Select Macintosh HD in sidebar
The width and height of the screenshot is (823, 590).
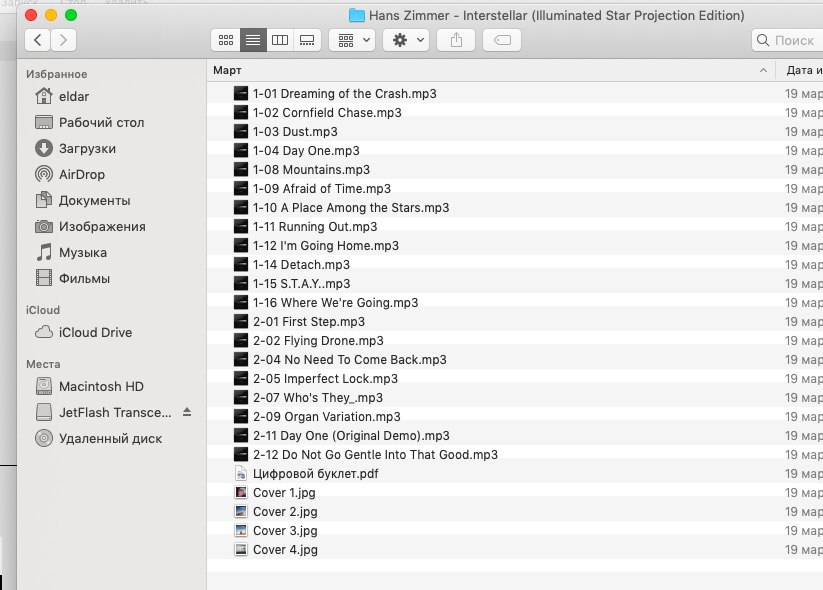89,386
